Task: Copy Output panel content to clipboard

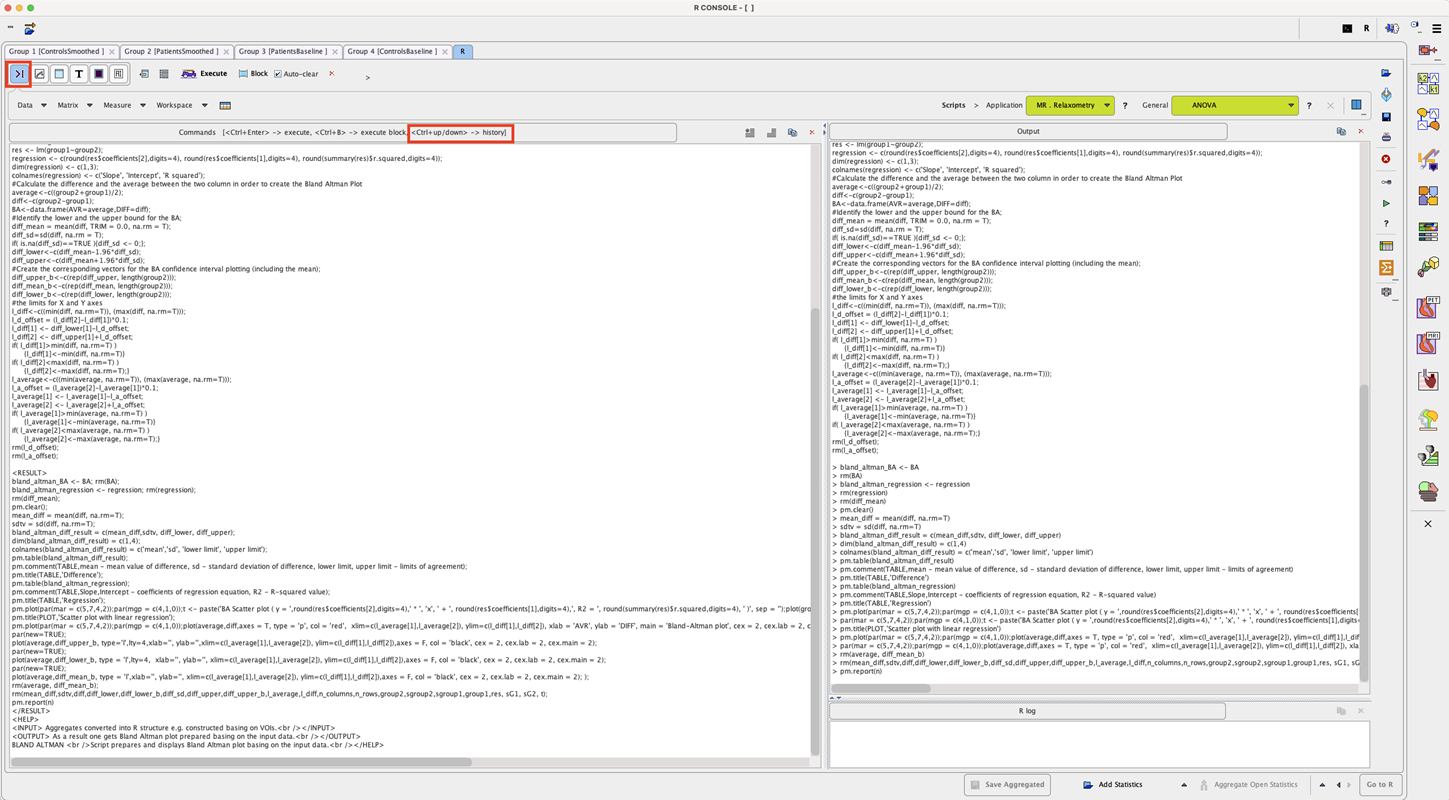Action: pyautogui.click(x=1341, y=131)
